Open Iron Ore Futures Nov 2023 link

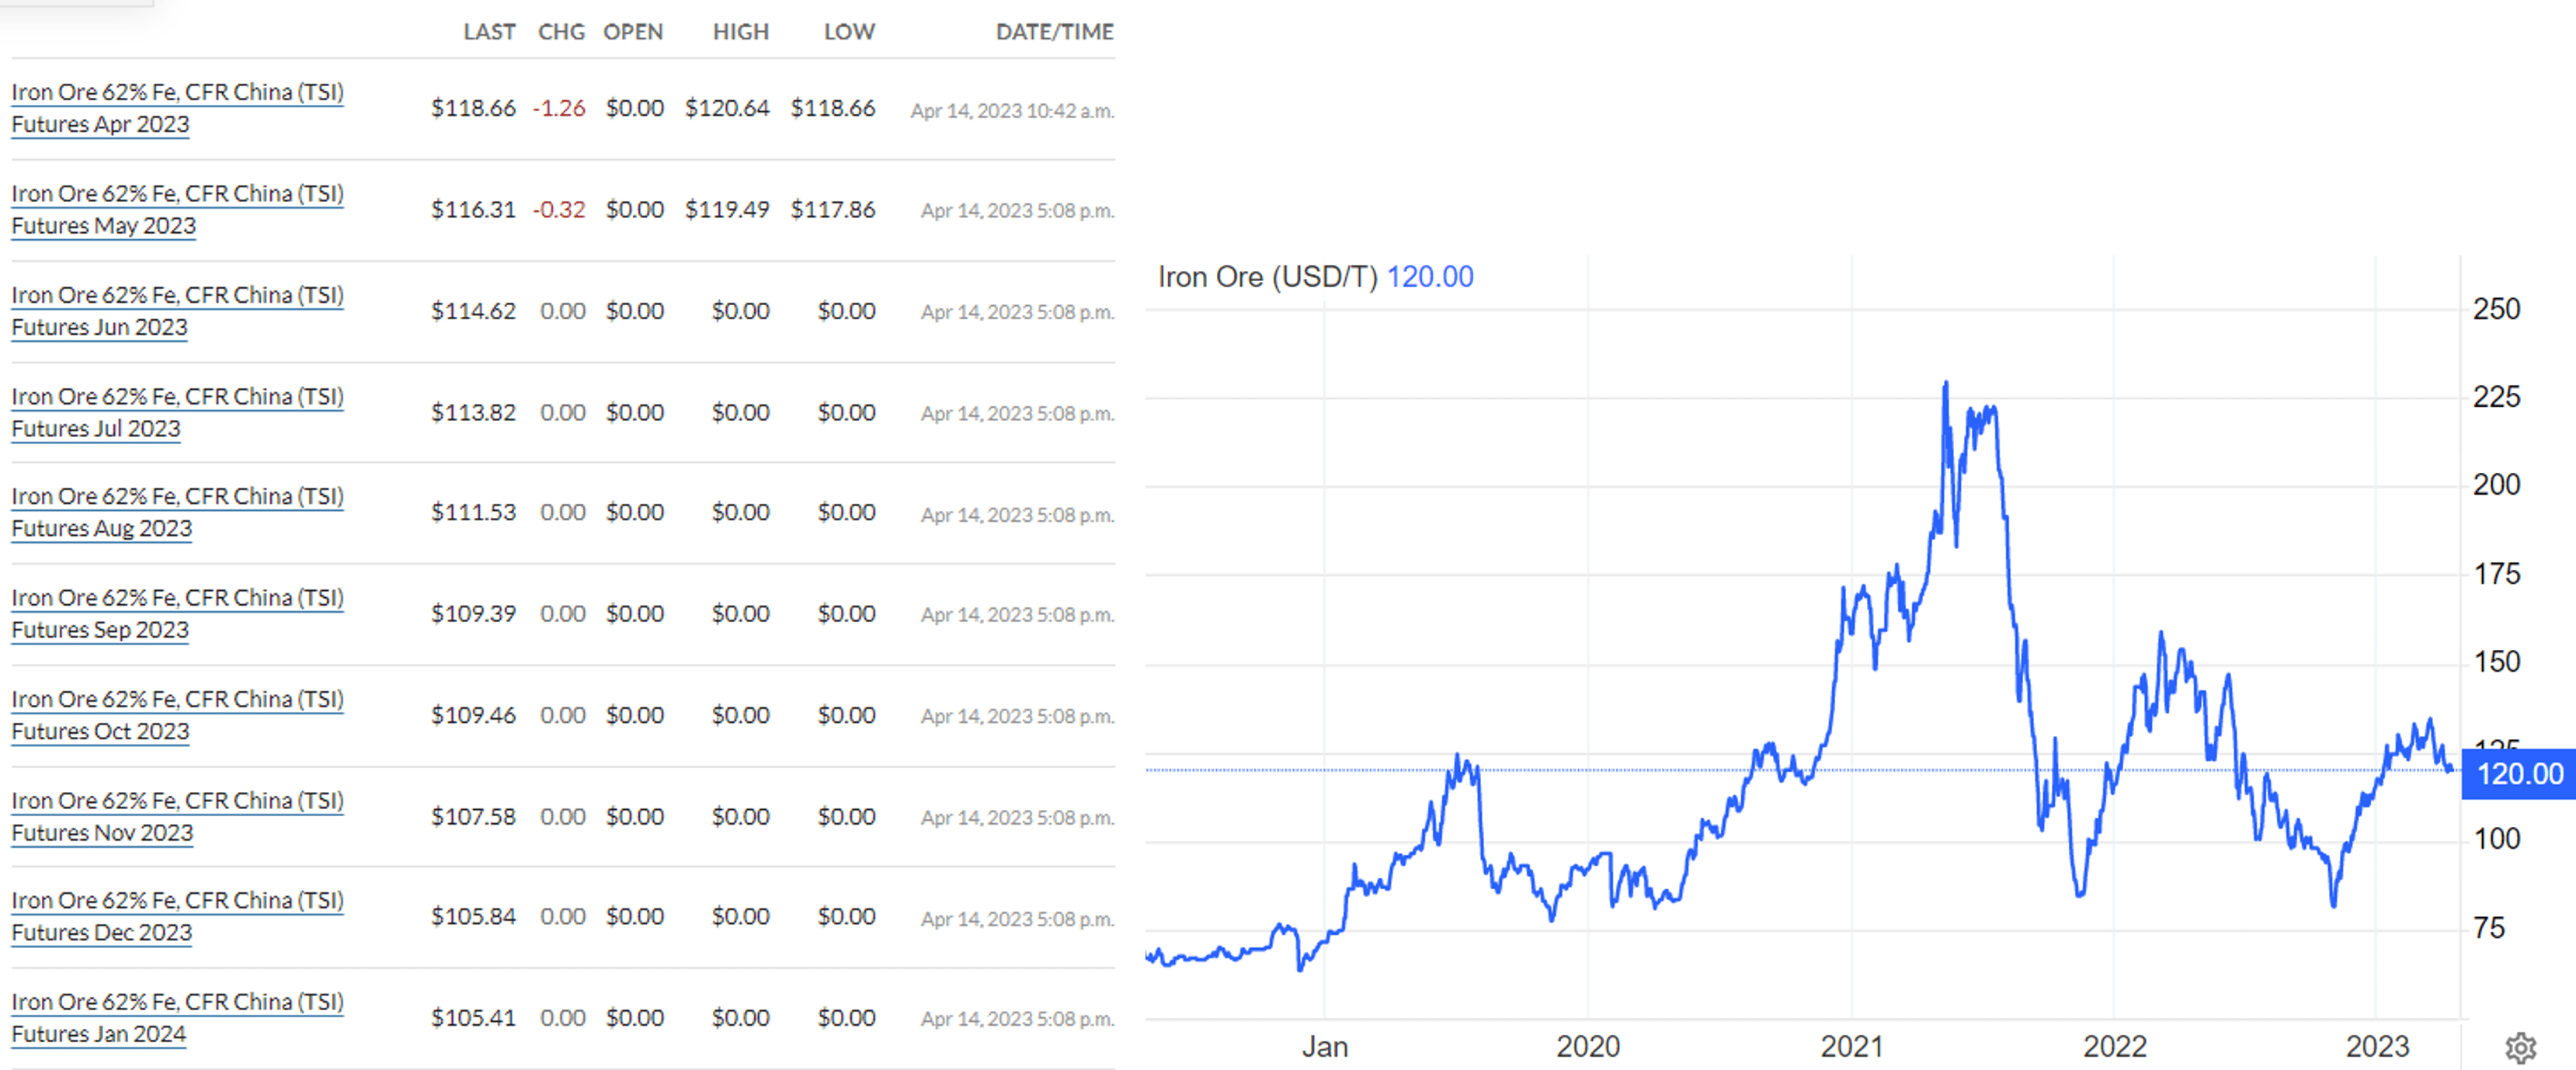(x=177, y=816)
